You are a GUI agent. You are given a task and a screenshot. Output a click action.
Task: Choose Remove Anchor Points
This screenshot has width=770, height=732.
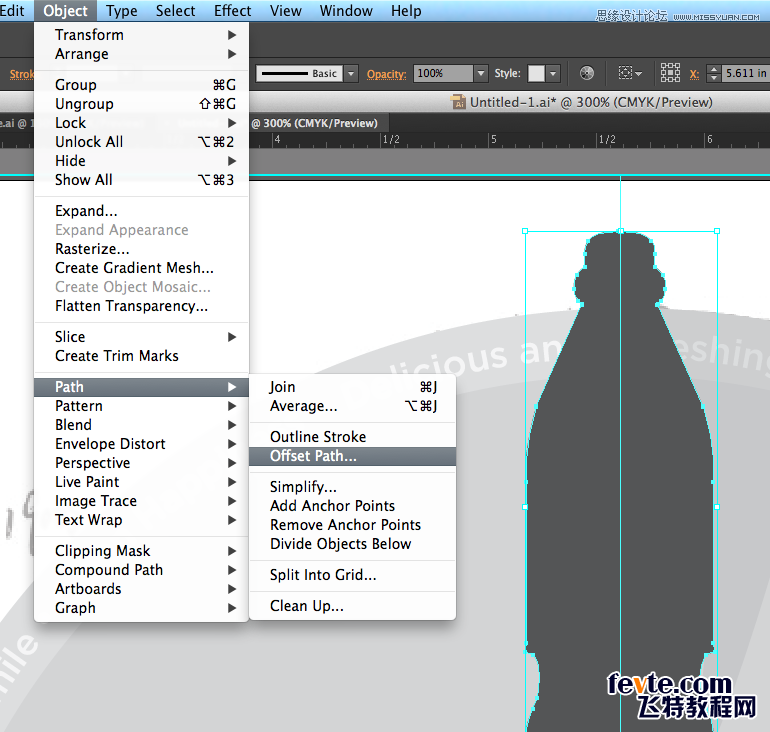click(353, 525)
